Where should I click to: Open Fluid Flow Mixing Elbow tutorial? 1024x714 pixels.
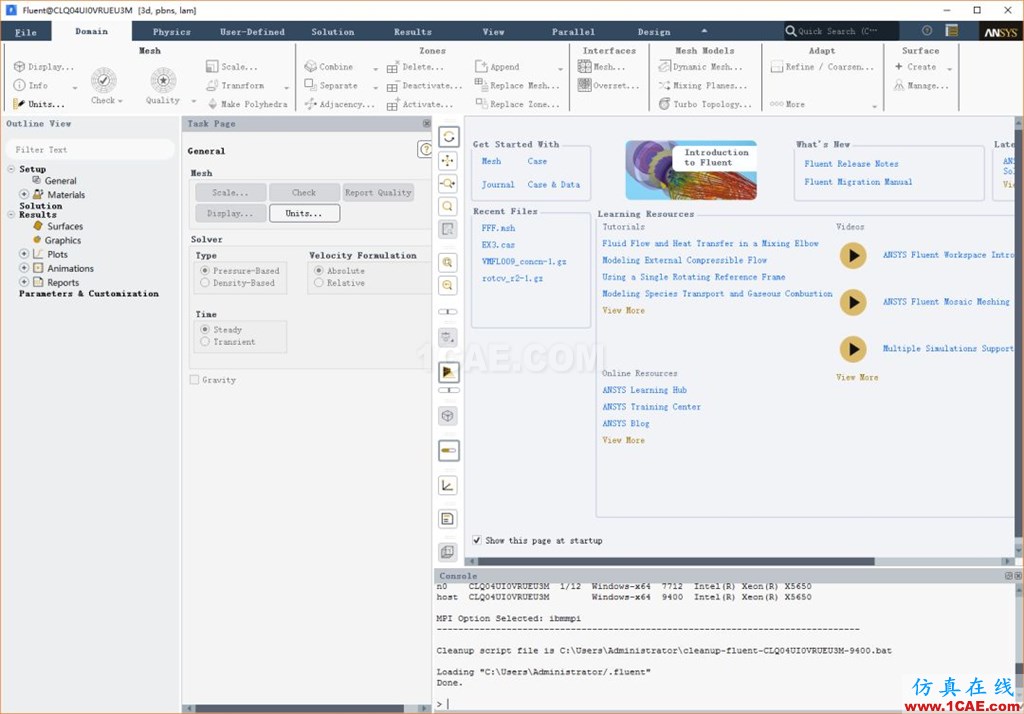(x=710, y=243)
